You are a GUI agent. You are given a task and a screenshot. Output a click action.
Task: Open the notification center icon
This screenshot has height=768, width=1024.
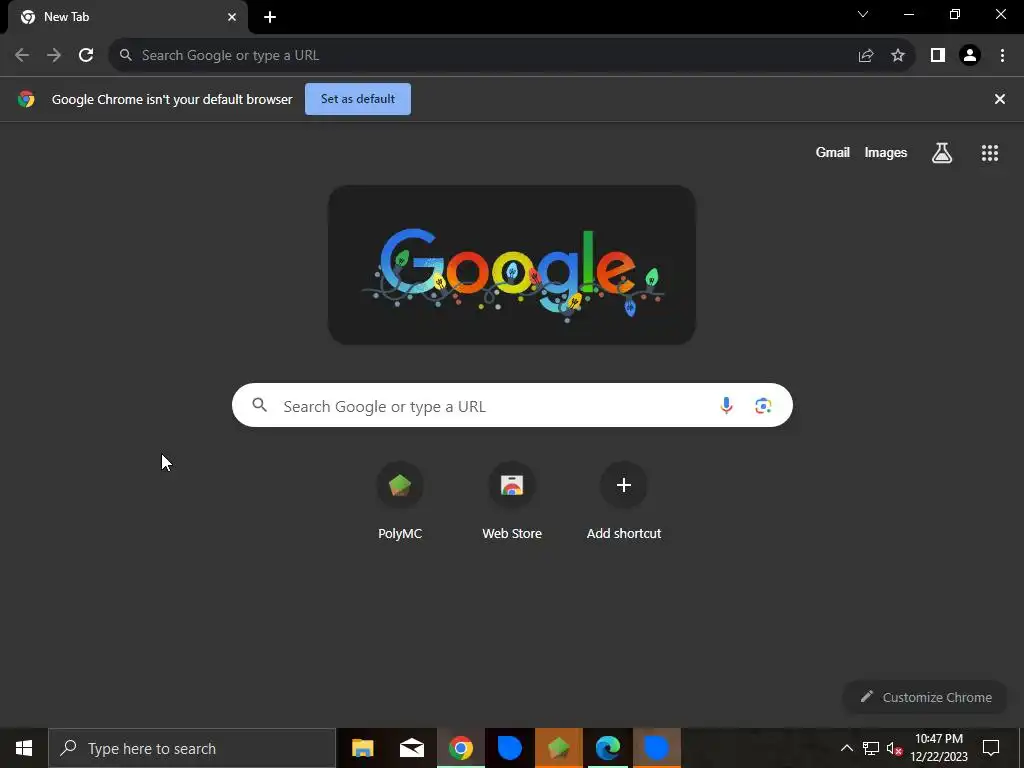[x=991, y=748]
